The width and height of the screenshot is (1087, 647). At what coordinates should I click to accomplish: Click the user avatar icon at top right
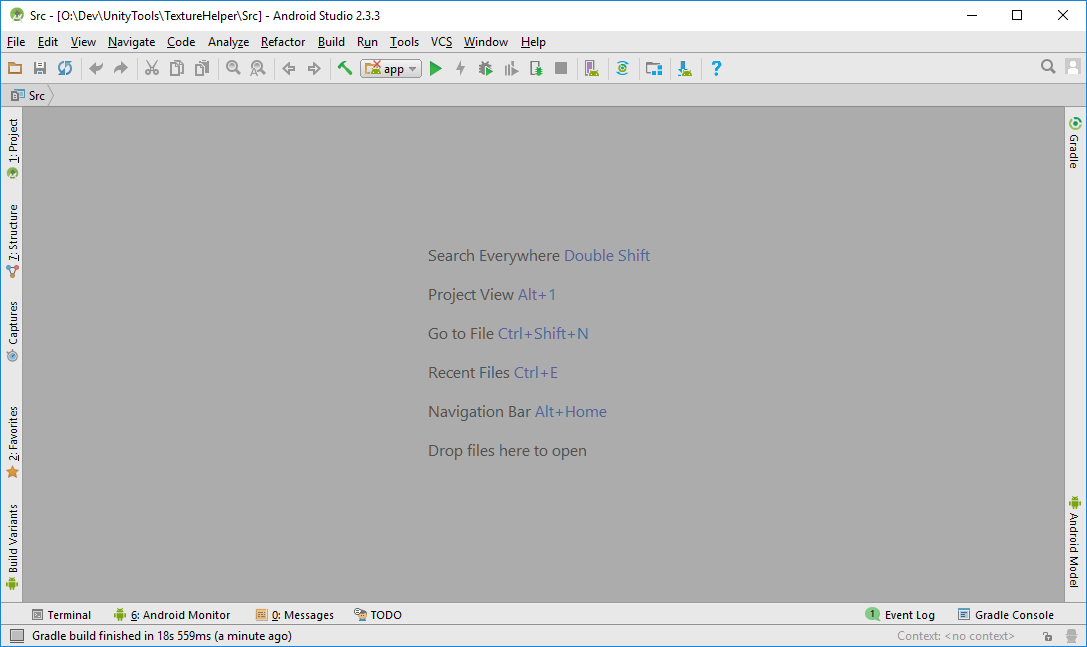coord(1073,67)
